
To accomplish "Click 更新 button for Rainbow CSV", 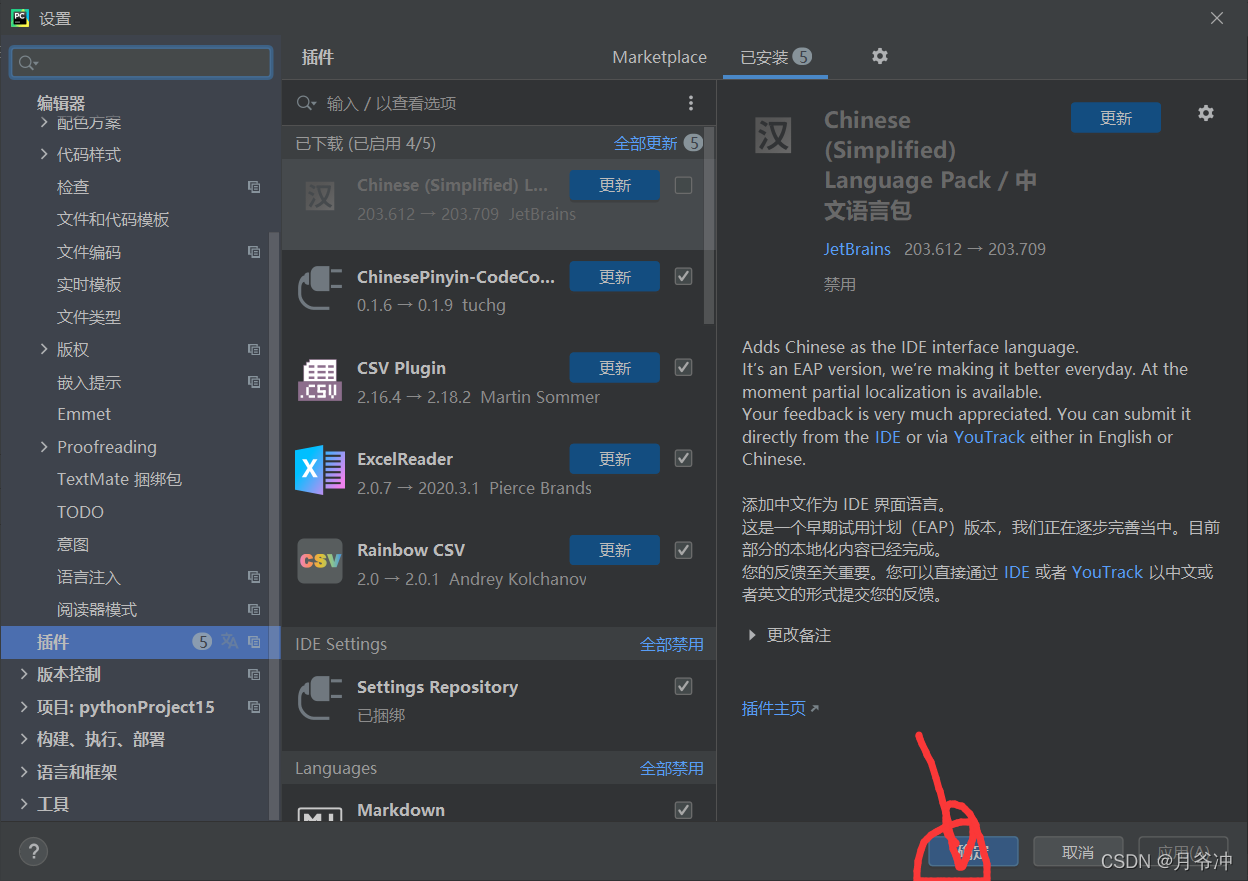I will tap(615, 550).
